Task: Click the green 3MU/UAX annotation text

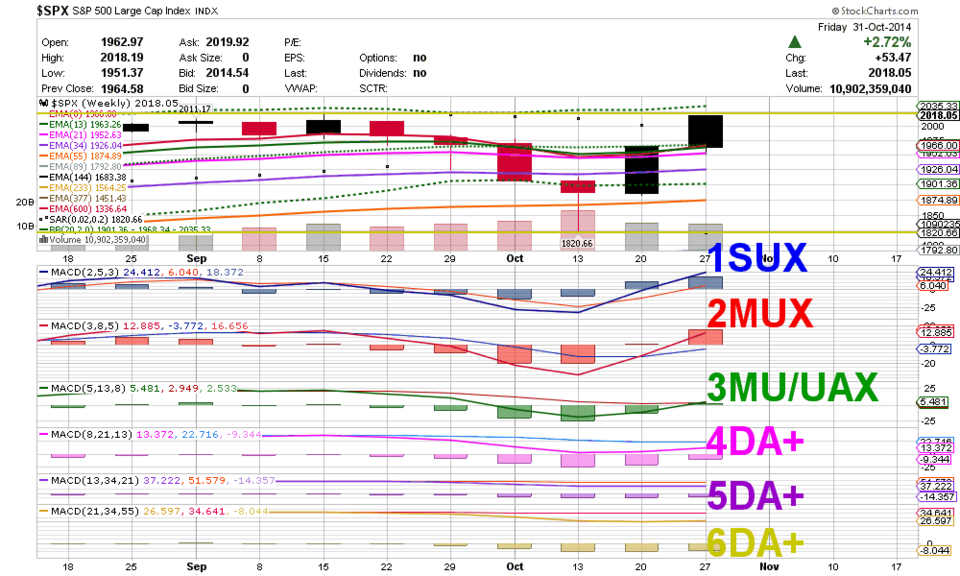Action: click(x=791, y=386)
